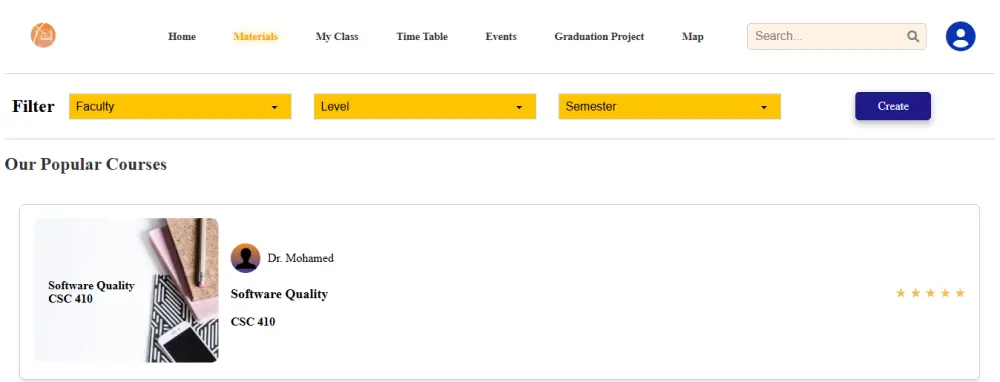Click Dr. Mohamed's avatar picture
Screen dimensions: 1000x382
(246, 258)
